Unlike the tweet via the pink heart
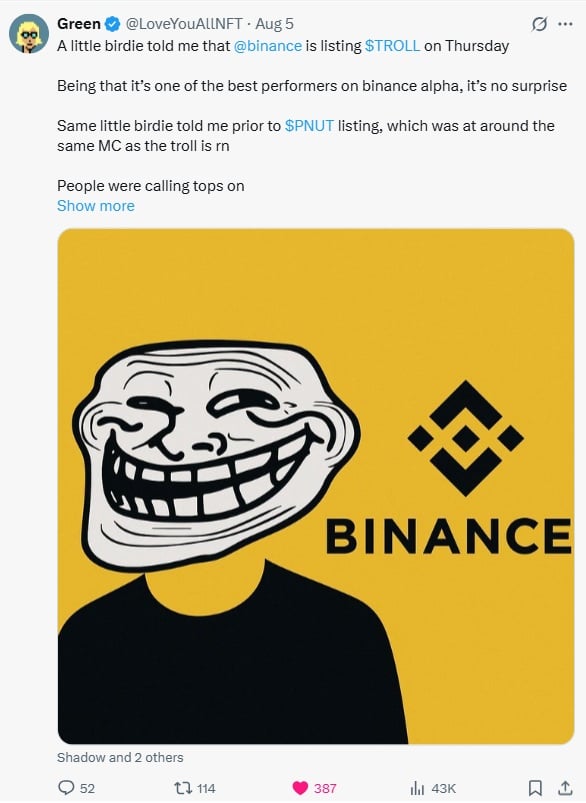Image resolution: width=586 pixels, height=803 pixels. point(300,788)
